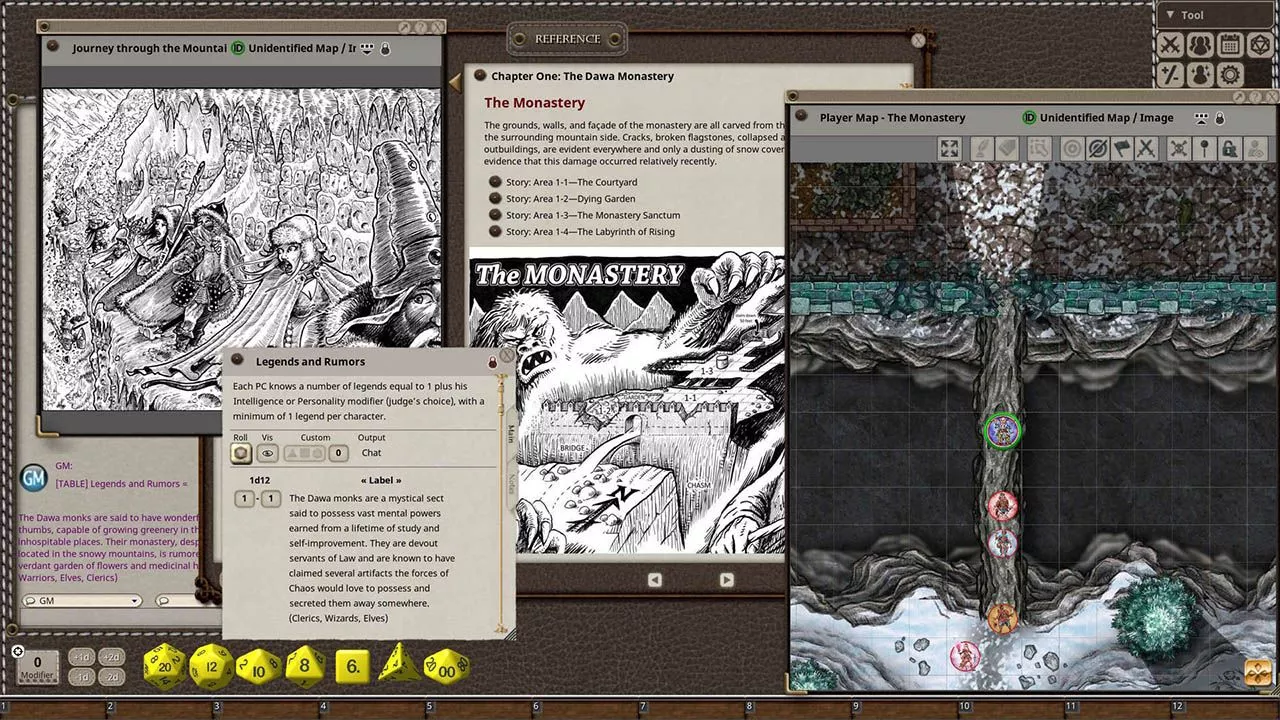
Task: Click the left triangle beside Chapter One header
Action: coord(455,83)
